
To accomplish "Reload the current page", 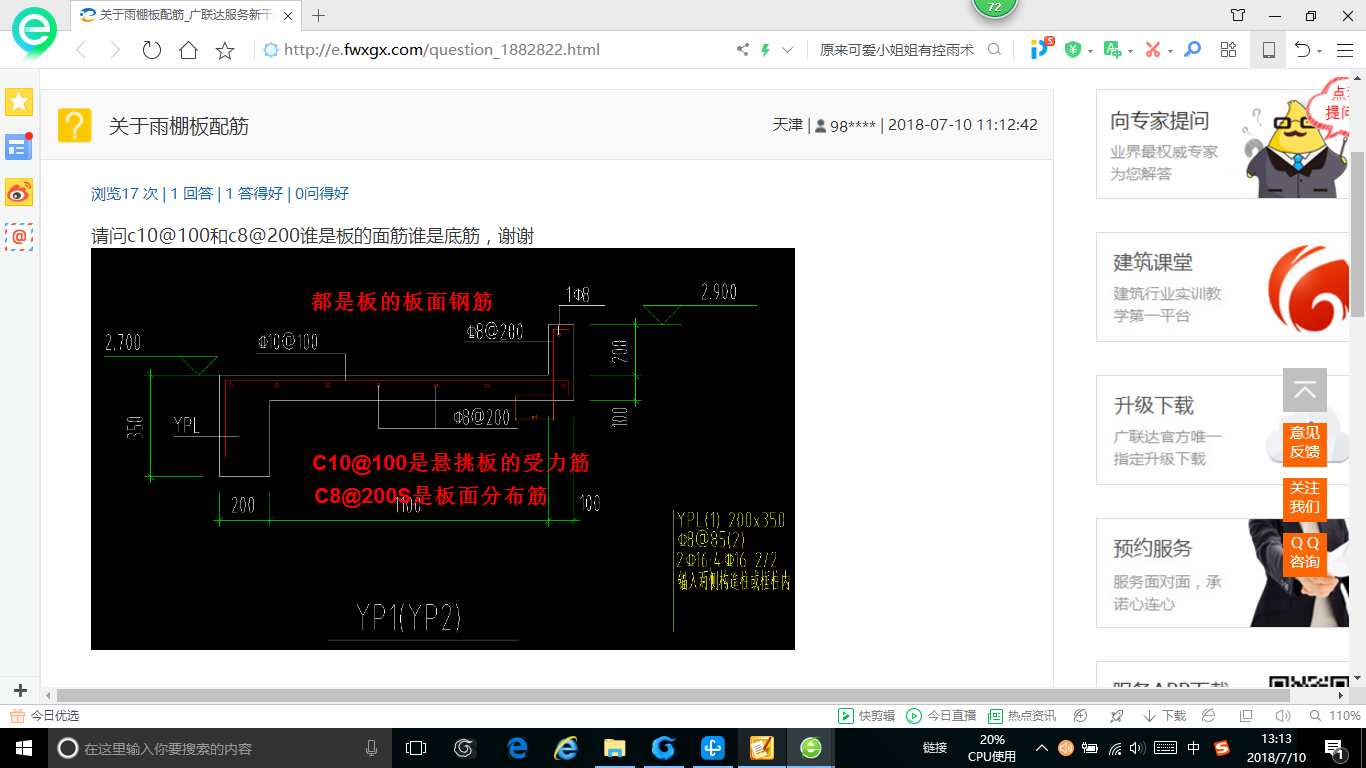I will click(x=152, y=50).
